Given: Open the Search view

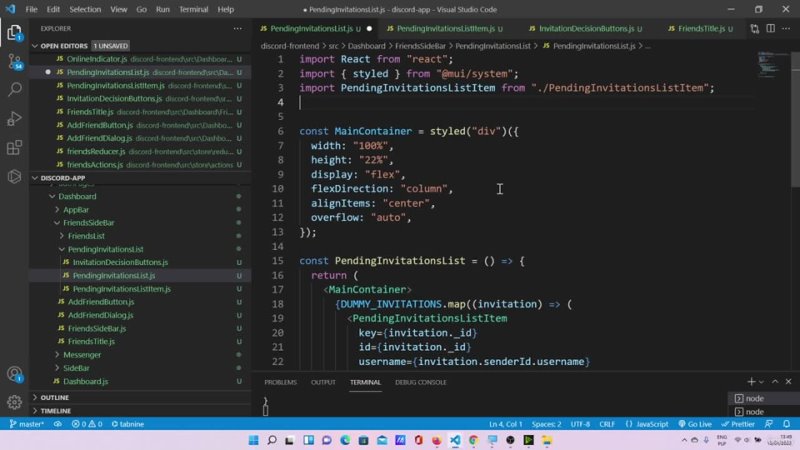Looking at the screenshot, I should [14, 90].
